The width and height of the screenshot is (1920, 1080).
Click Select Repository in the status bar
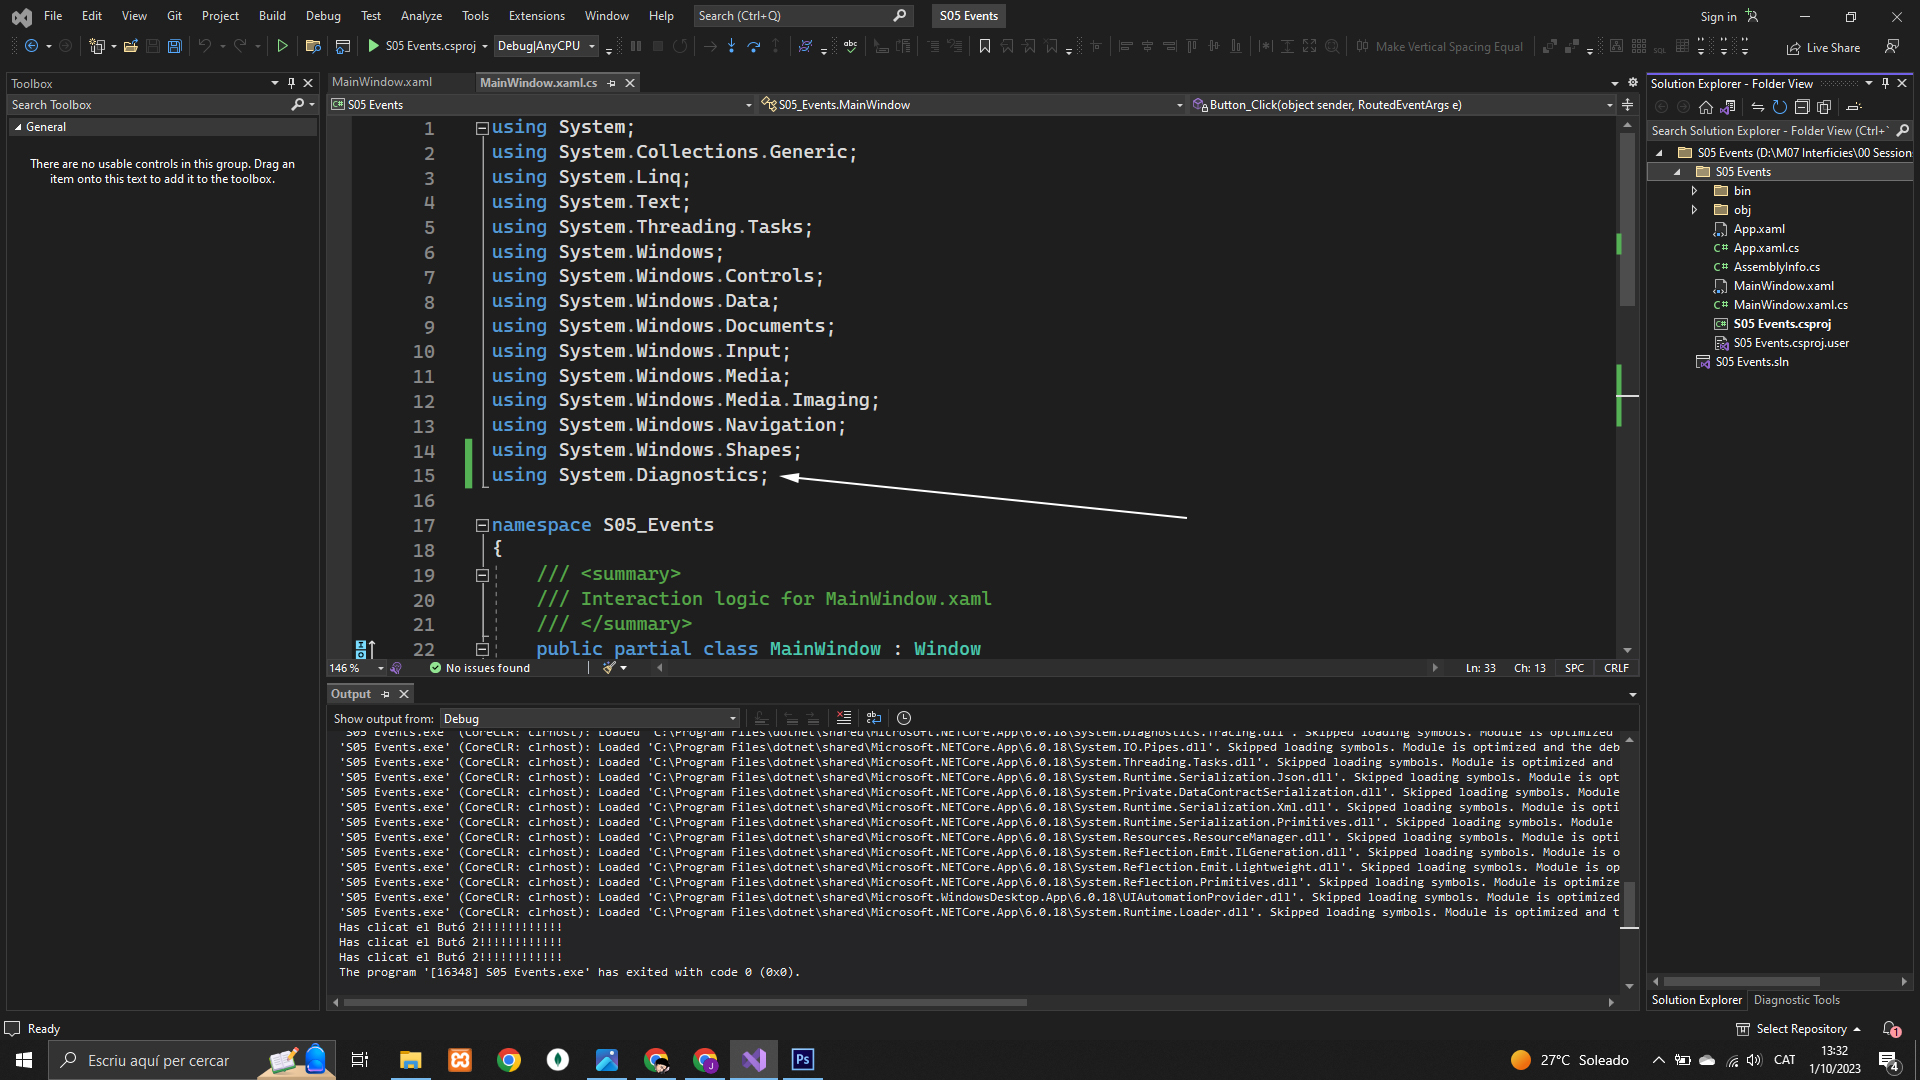click(1800, 1029)
